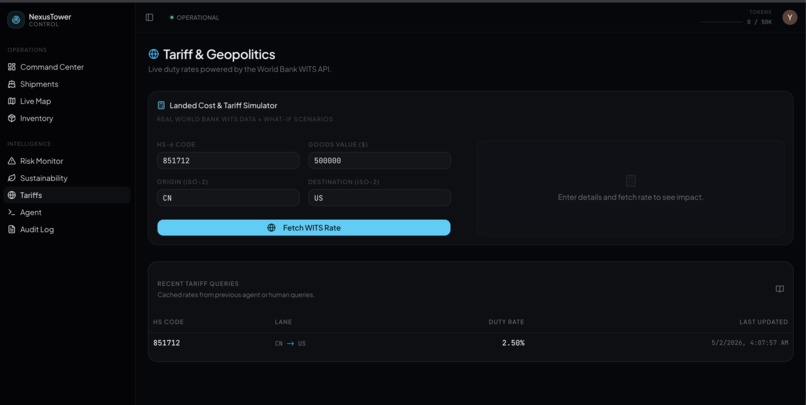
Task: Open Audit Log page
Action: [x=67, y=229]
